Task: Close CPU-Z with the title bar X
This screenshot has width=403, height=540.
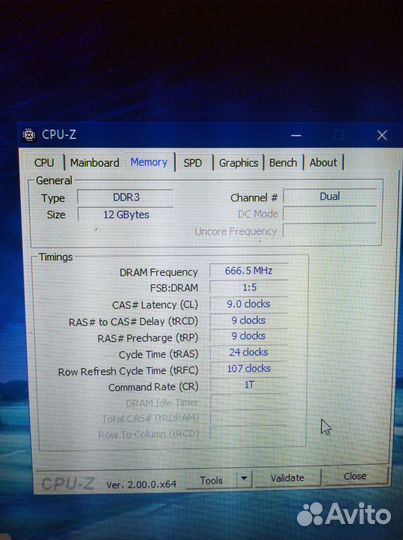Action: click(382, 135)
